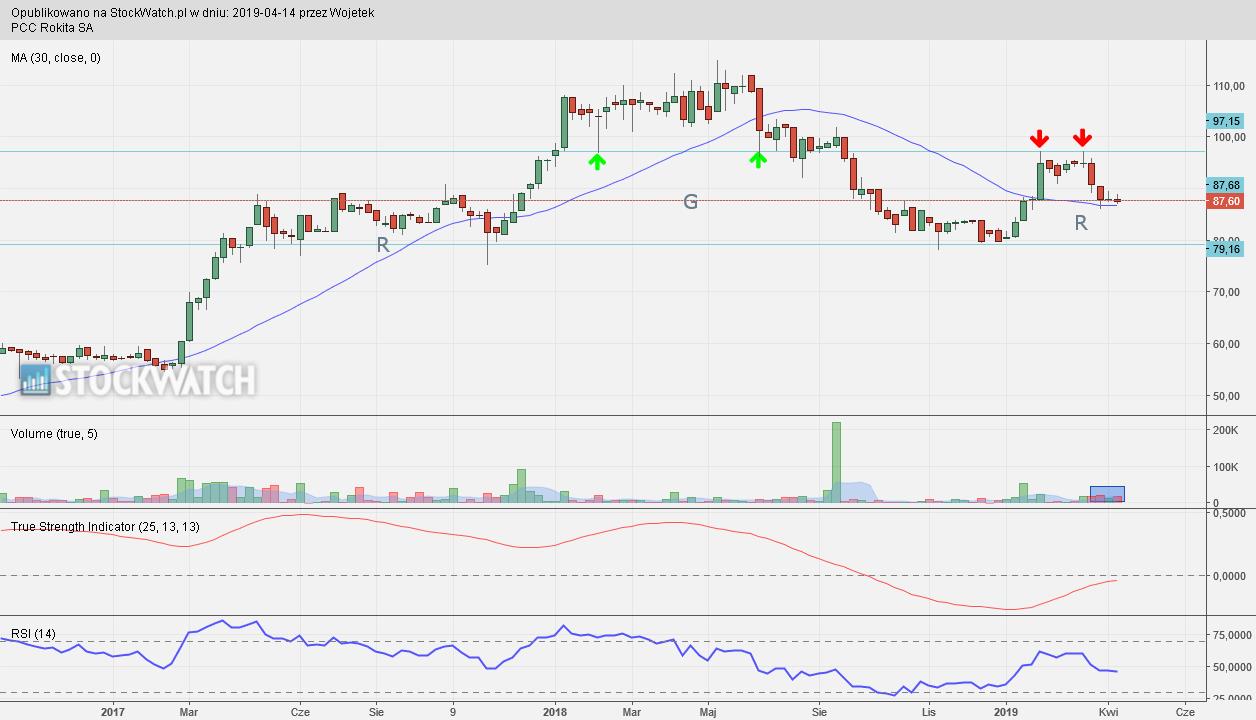Click the G letter annotation on the chart
This screenshot has height=720, width=1256.
coord(690,202)
